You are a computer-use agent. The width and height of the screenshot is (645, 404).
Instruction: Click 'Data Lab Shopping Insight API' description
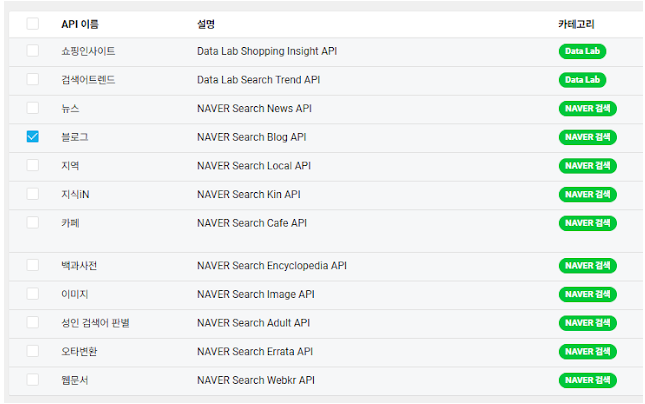267,51
